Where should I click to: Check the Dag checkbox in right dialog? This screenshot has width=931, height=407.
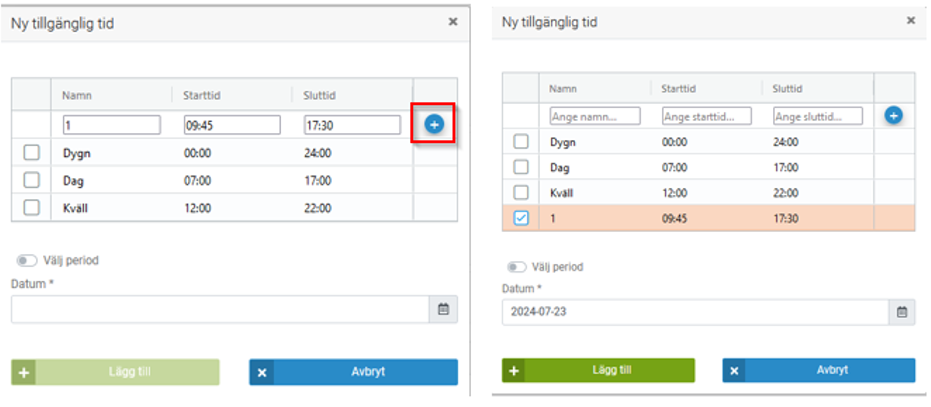pos(521,167)
